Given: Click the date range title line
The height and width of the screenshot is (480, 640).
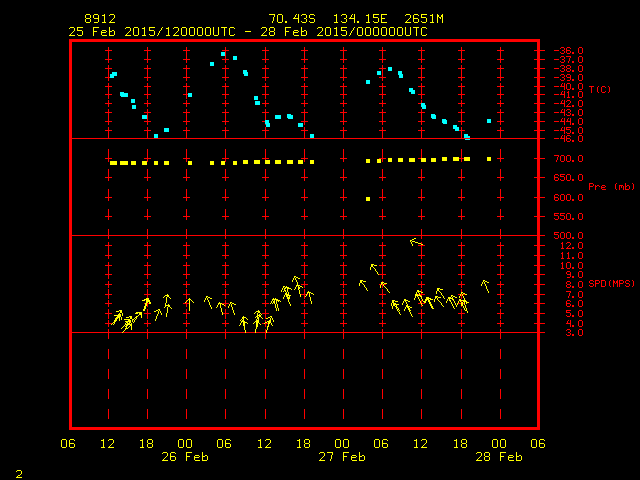Looking at the screenshot, I should tap(248, 31).
